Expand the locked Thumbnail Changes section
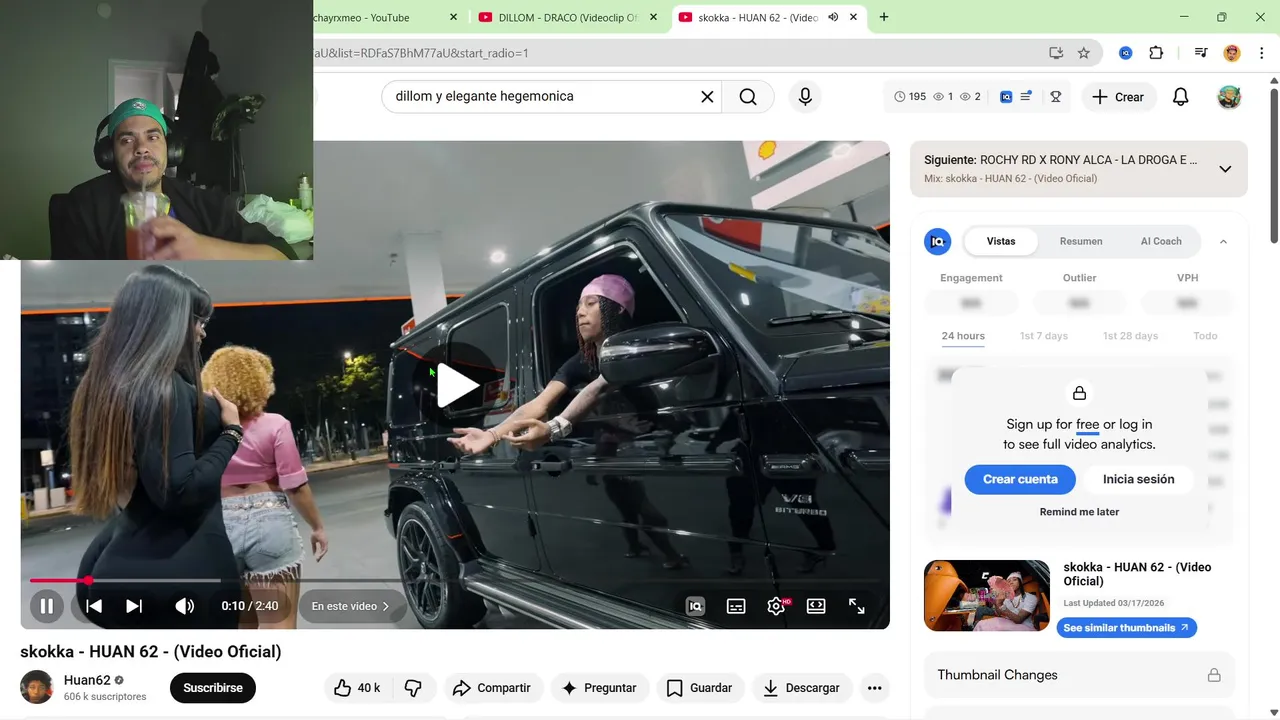The width and height of the screenshot is (1280, 720). tap(1079, 675)
